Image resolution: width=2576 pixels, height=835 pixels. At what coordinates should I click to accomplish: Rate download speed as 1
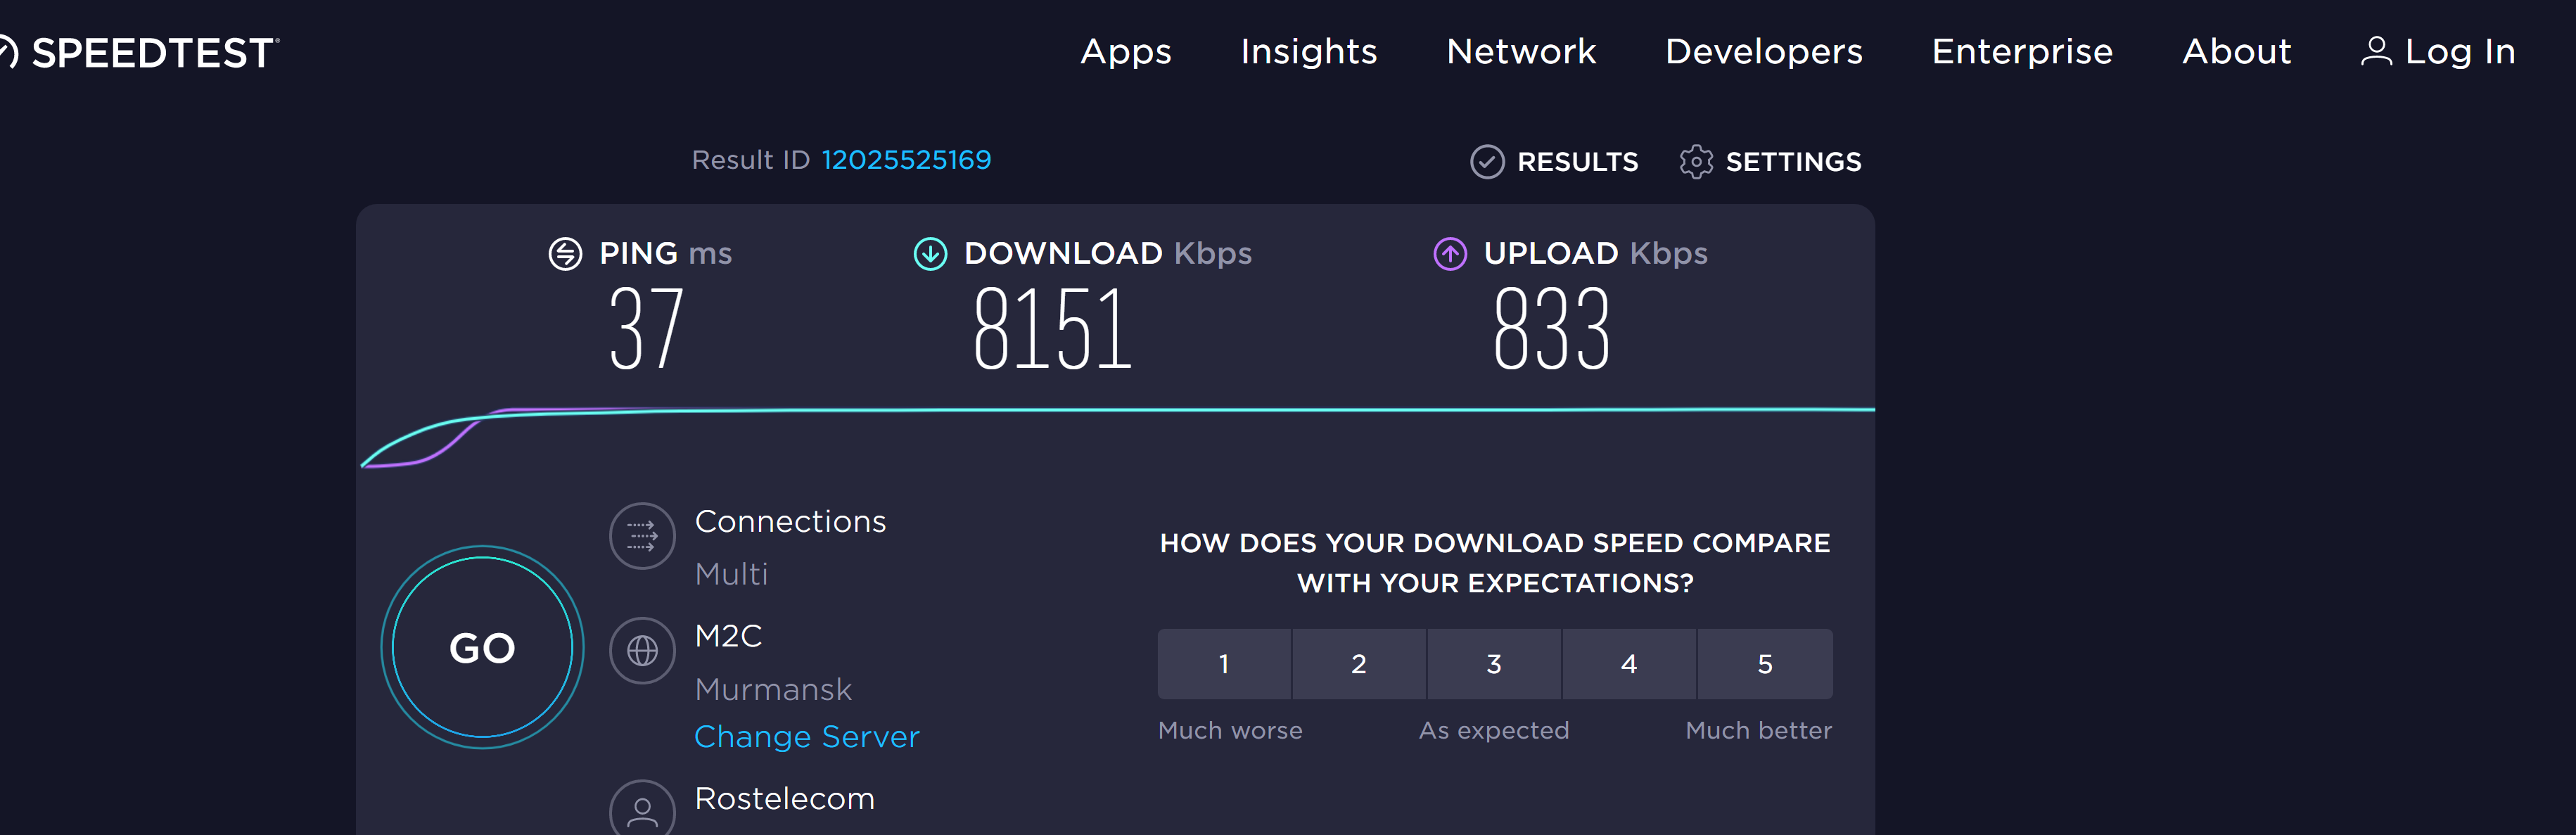click(1224, 664)
